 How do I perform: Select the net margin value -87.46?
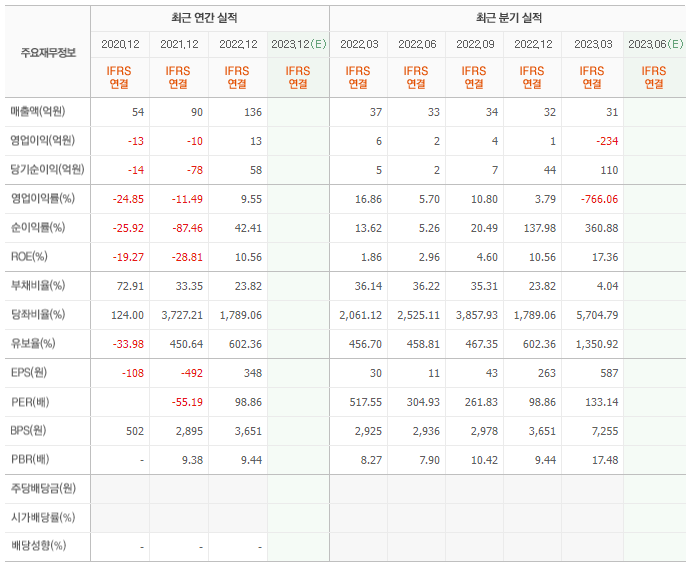pyautogui.click(x=187, y=228)
